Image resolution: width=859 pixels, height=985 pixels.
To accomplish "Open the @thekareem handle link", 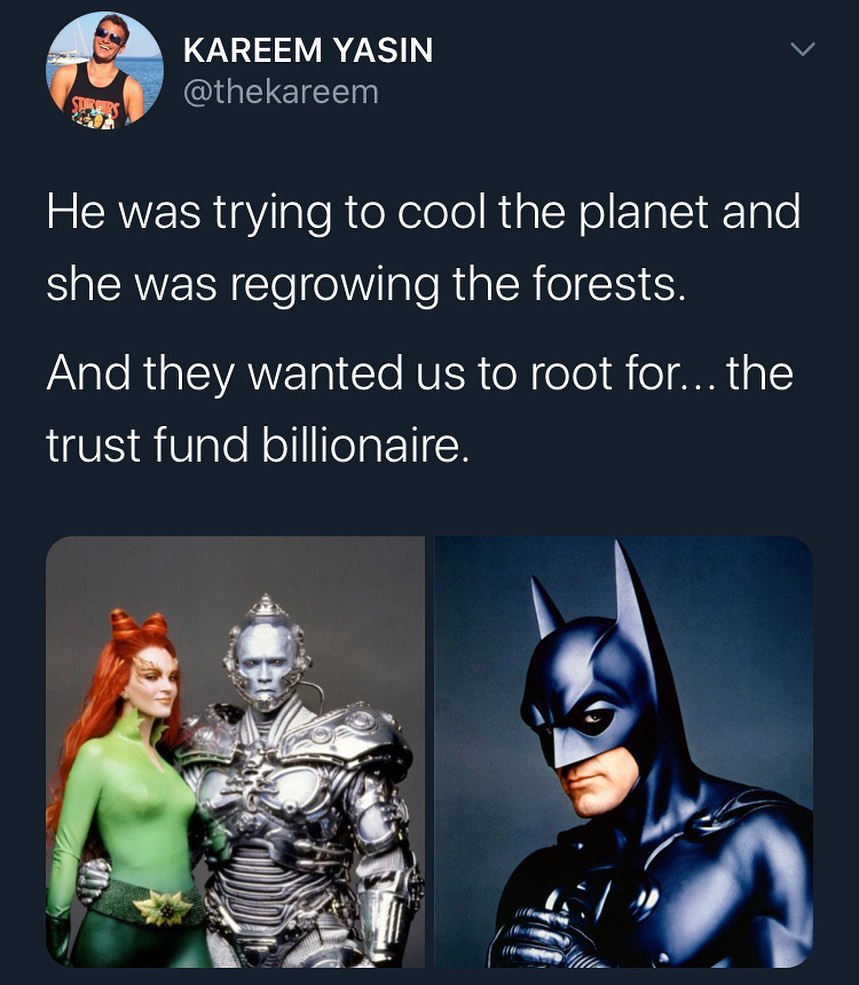I will coord(281,92).
